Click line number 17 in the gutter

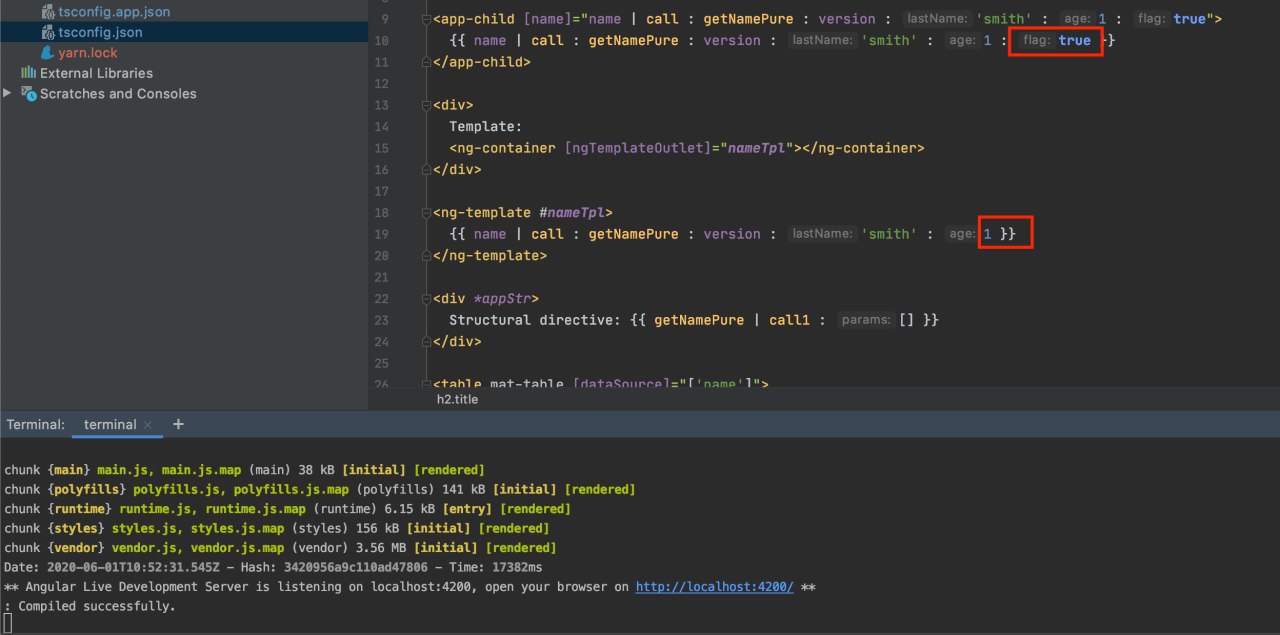[380, 191]
